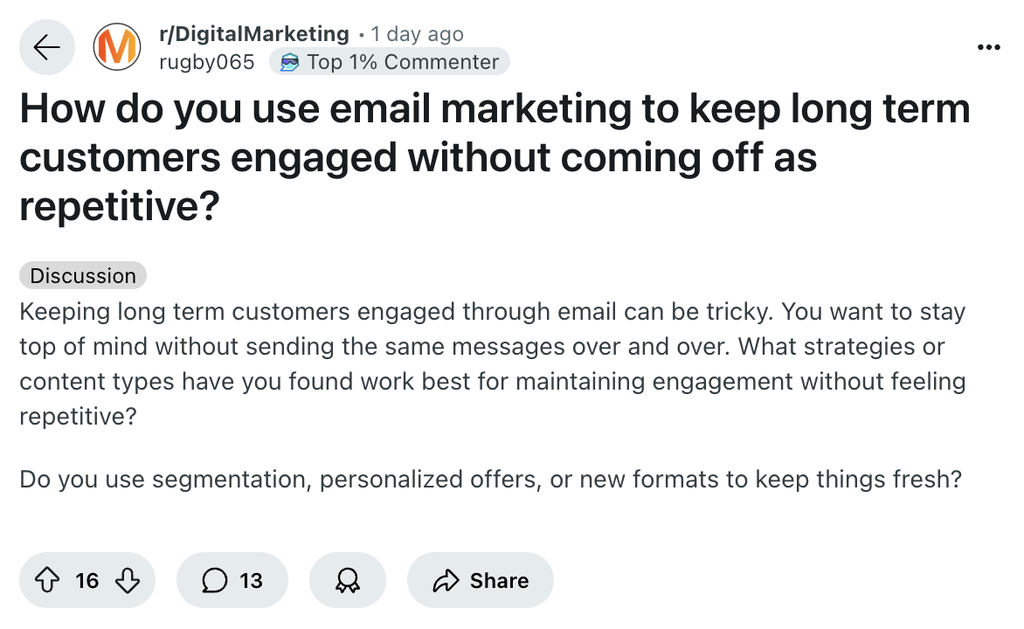The width and height of the screenshot is (1024, 629).
Task: Click the post title about email marketing
Action: coord(494,158)
